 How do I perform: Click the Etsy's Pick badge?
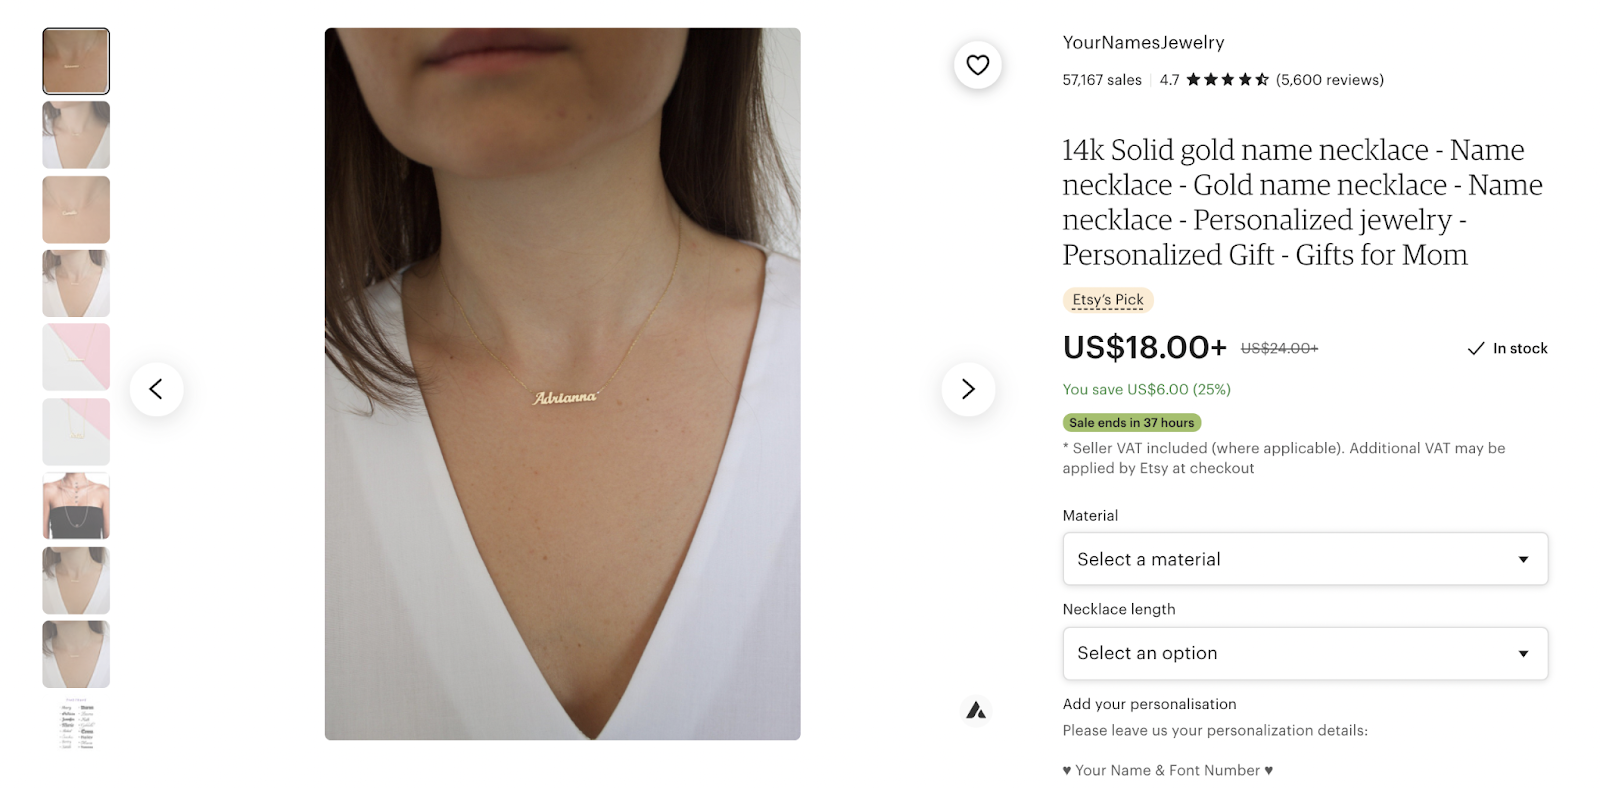[1108, 300]
